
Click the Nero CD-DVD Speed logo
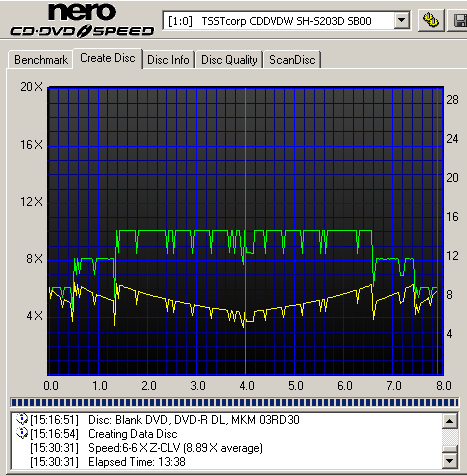coord(82,20)
